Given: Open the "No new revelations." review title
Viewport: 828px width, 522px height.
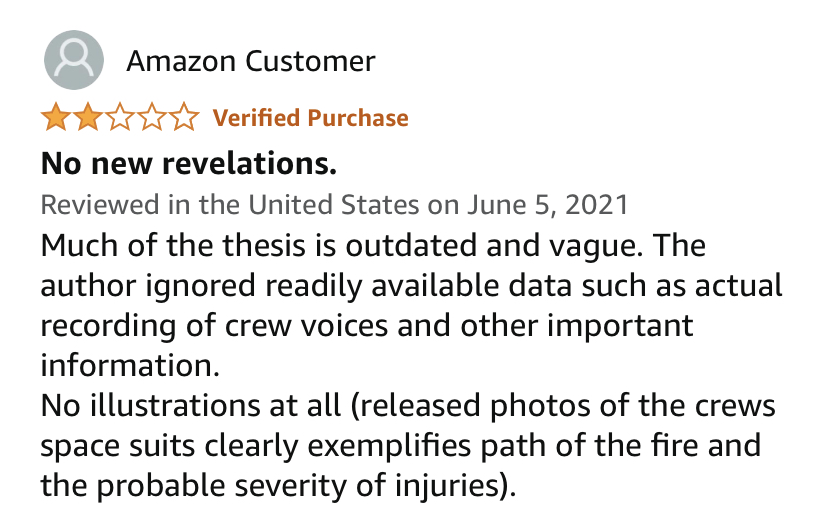Looking at the screenshot, I should click(188, 162).
